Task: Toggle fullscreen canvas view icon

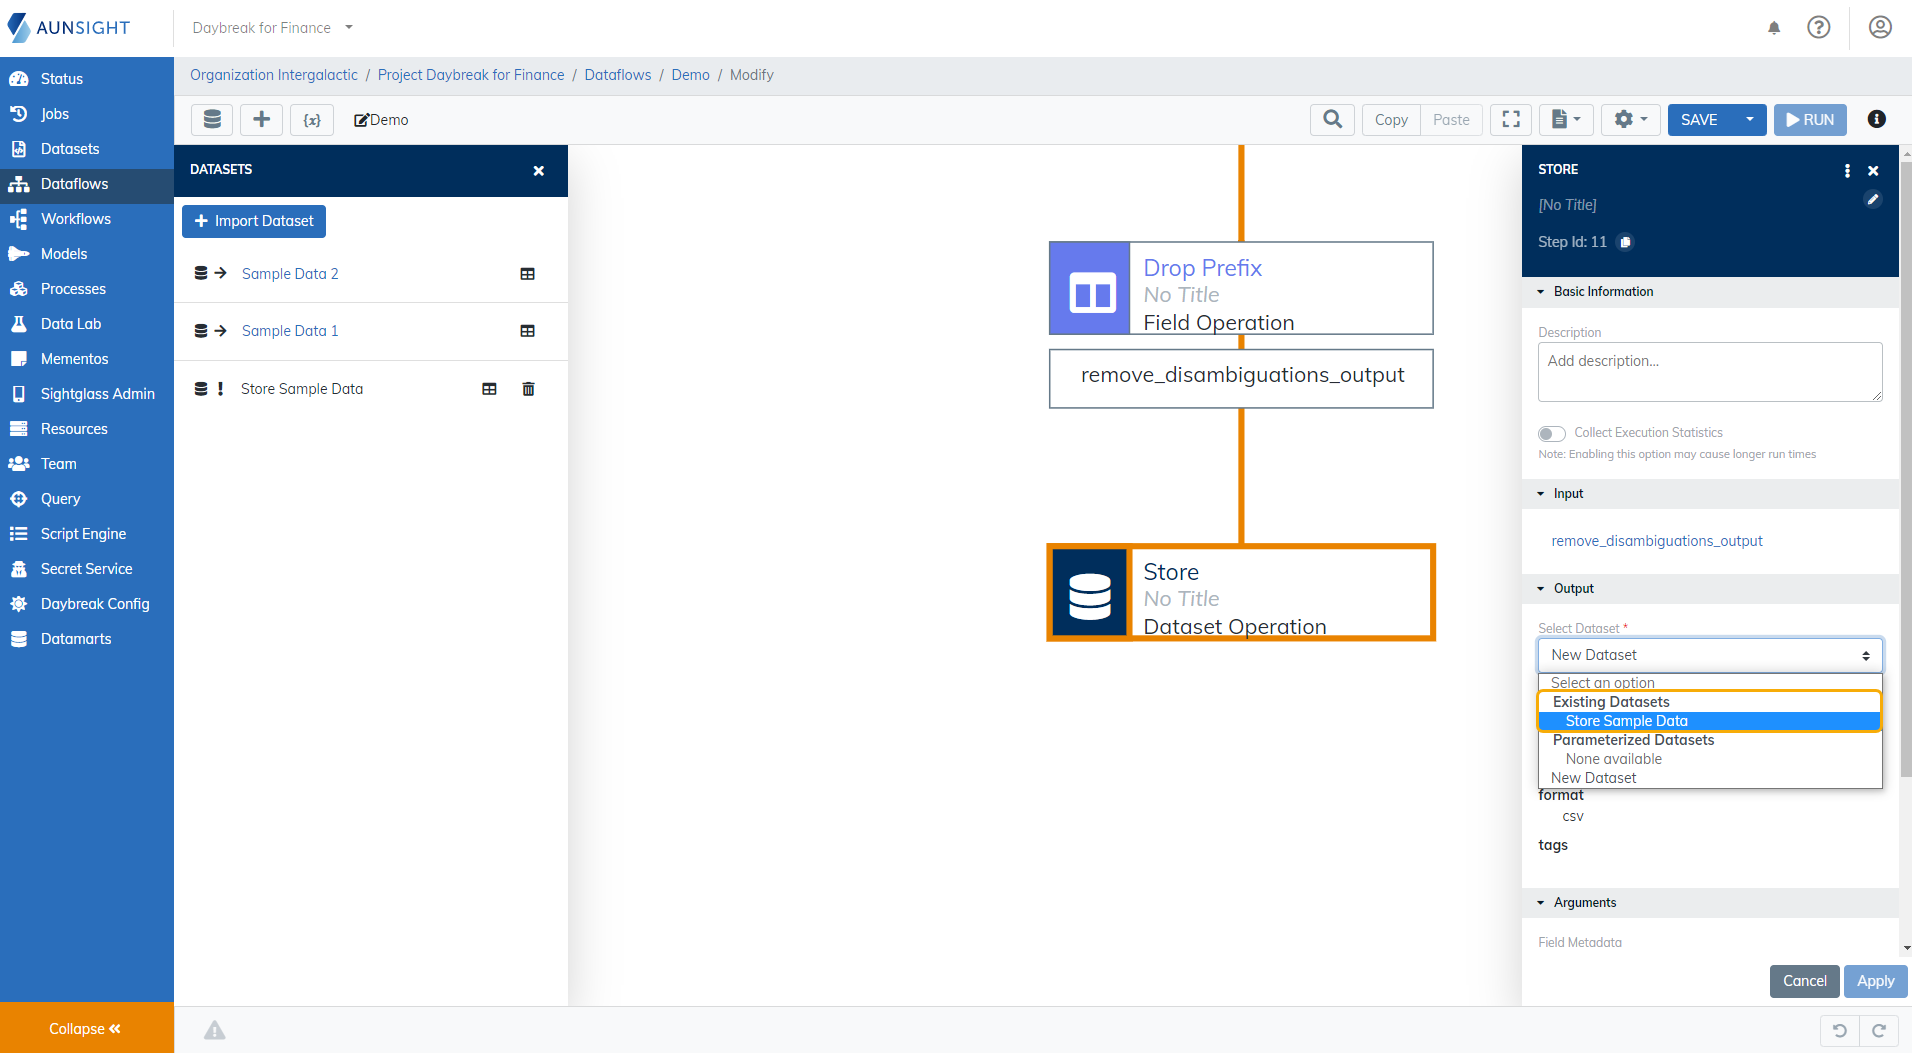Action: point(1511,120)
